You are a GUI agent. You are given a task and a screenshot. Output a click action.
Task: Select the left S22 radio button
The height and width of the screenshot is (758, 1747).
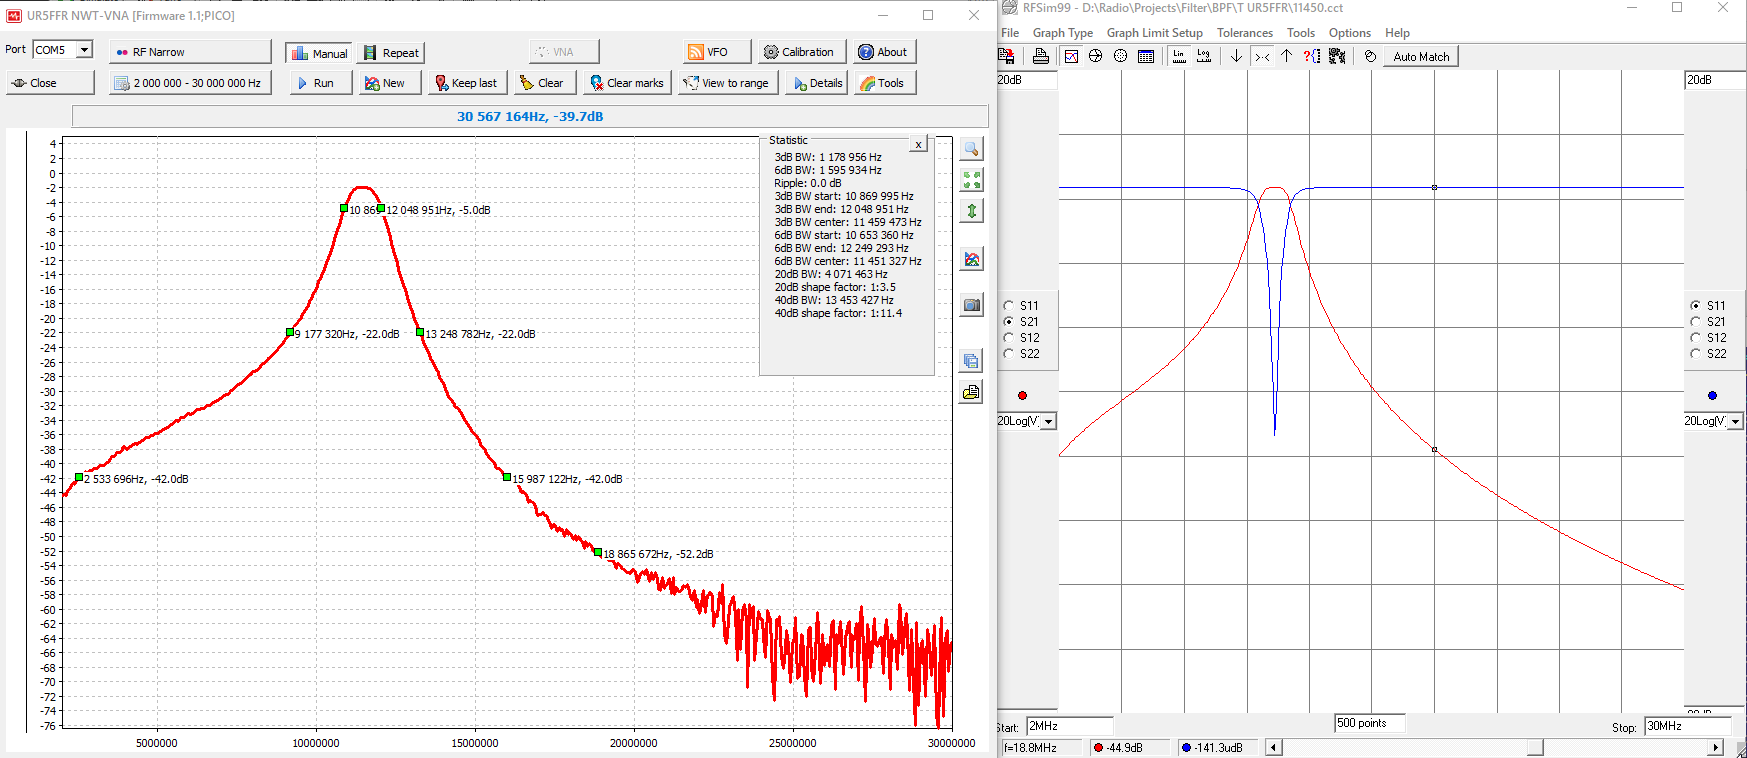tap(1009, 354)
